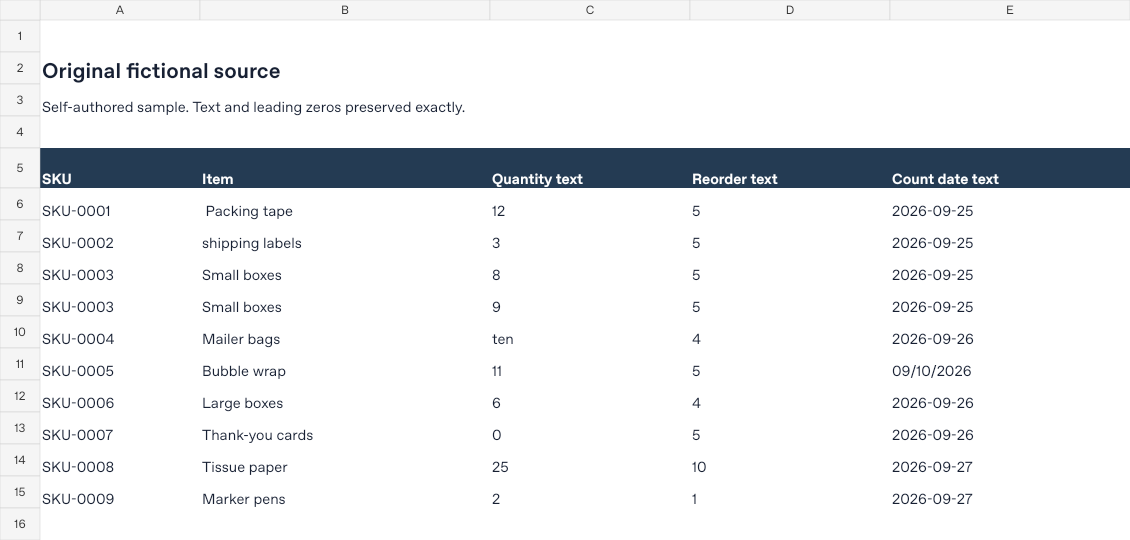Select the quantity cell '11'
Viewport: 1130px width, 540px height.
(x=590, y=364)
